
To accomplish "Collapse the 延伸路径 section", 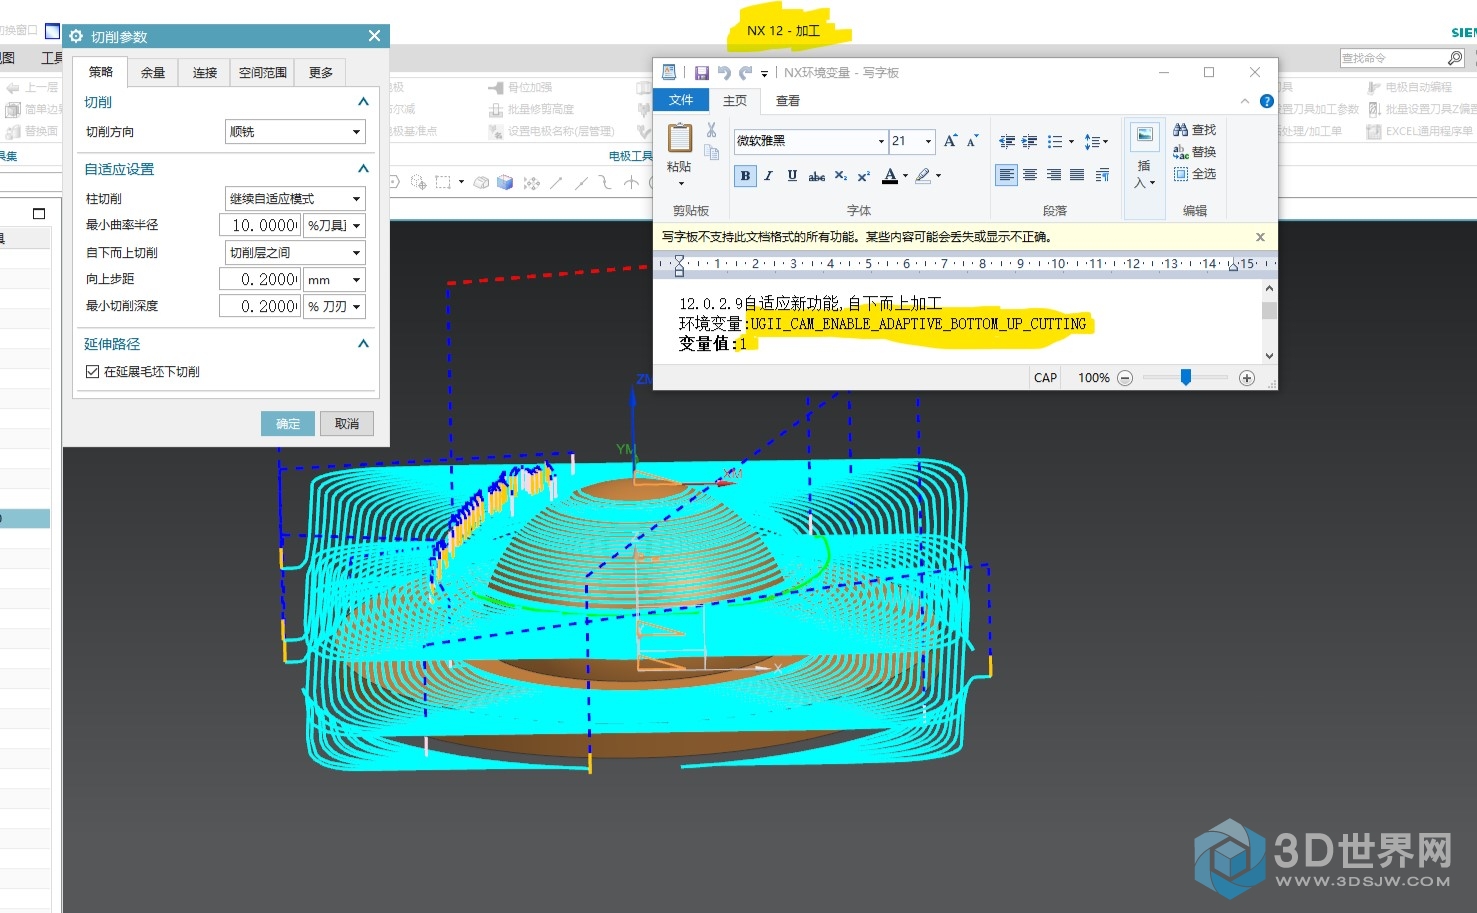I will click(363, 344).
